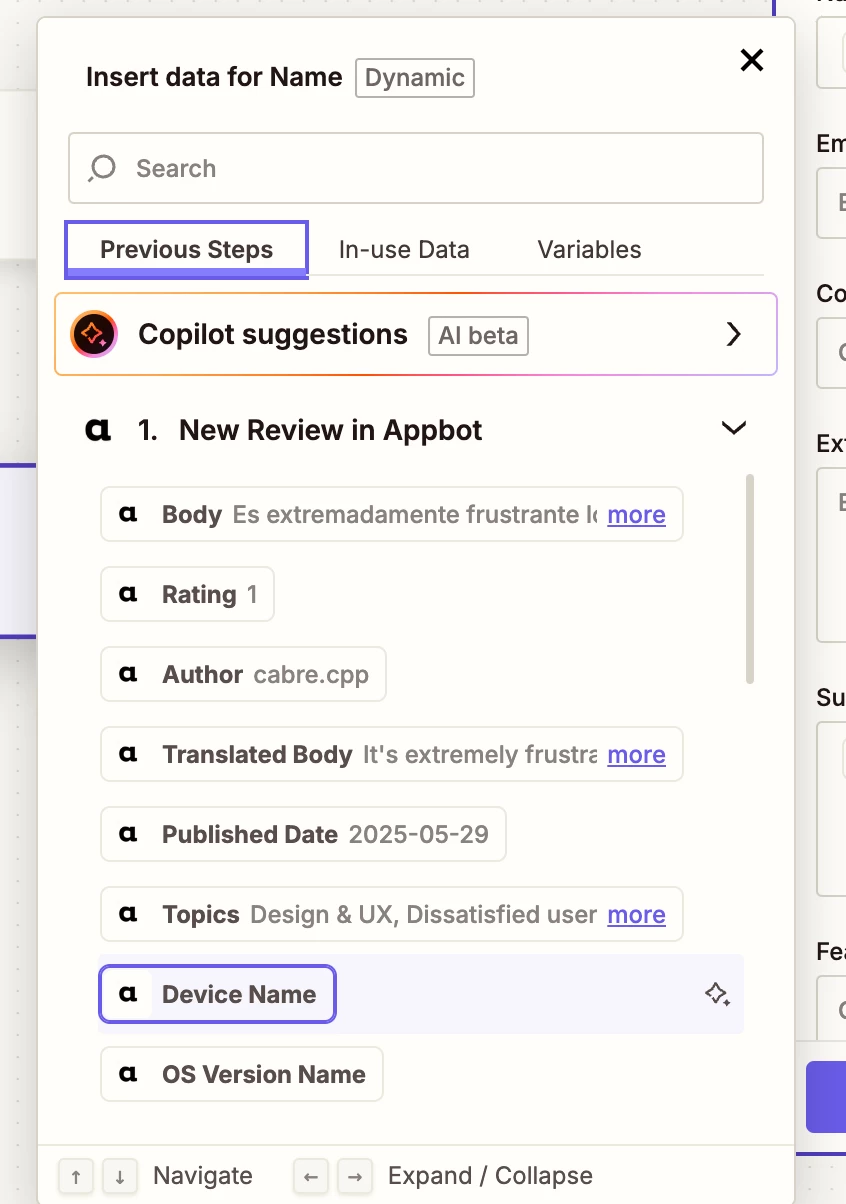Click the down arrow navigate key
Image resolution: width=846 pixels, height=1204 pixels.
120,1176
